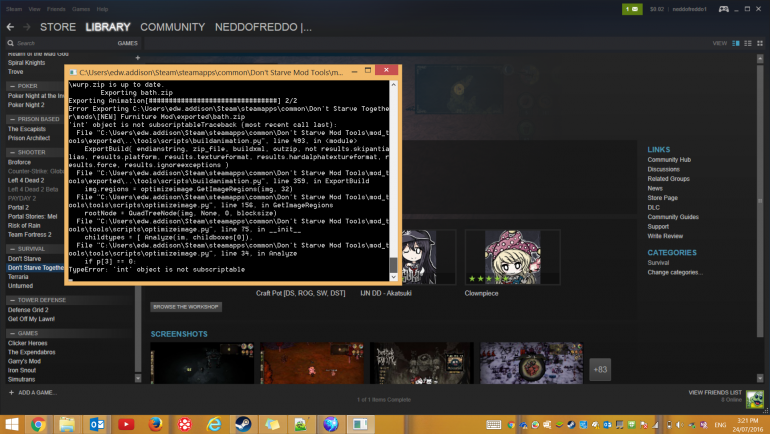
Task: Click the plus icon atop game list
Action: pyautogui.click(x=138, y=58)
